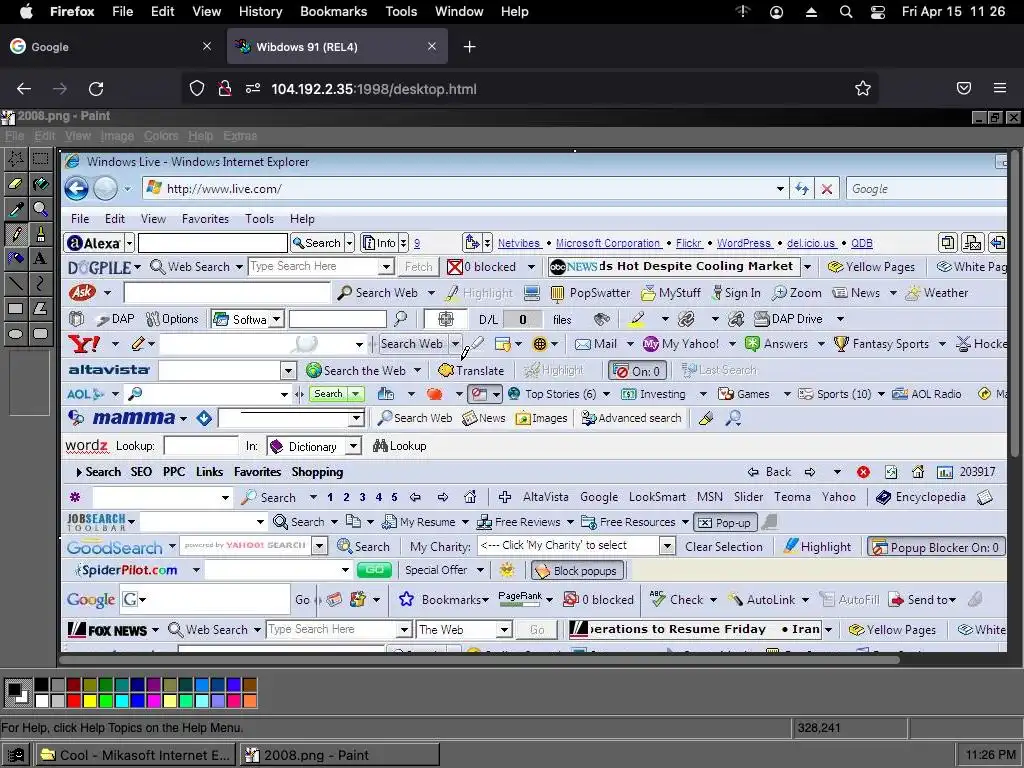Pick the brown color swatch
This screenshot has width=1024, height=768.
coord(249,684)
